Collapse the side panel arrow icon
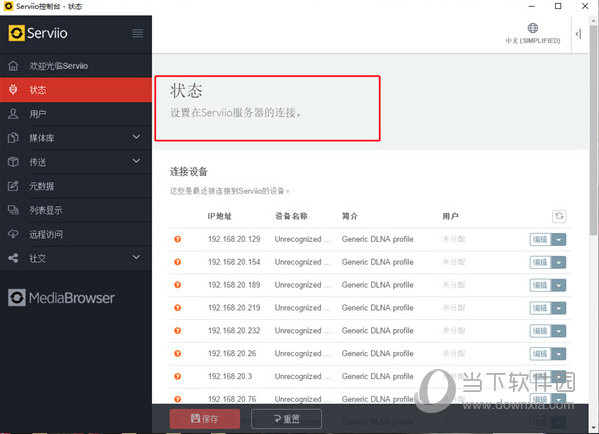The image size is (599, 434). coord(578,34)
